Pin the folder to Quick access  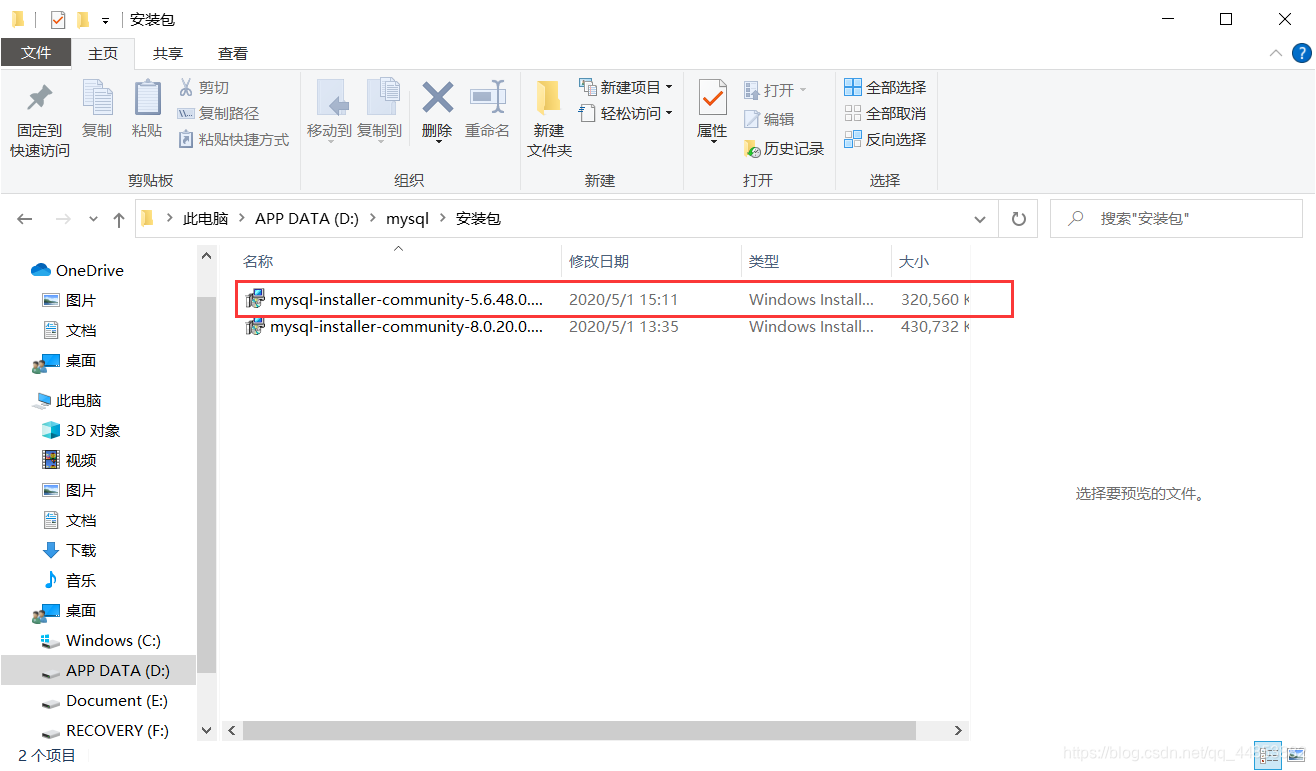point(40,120)
